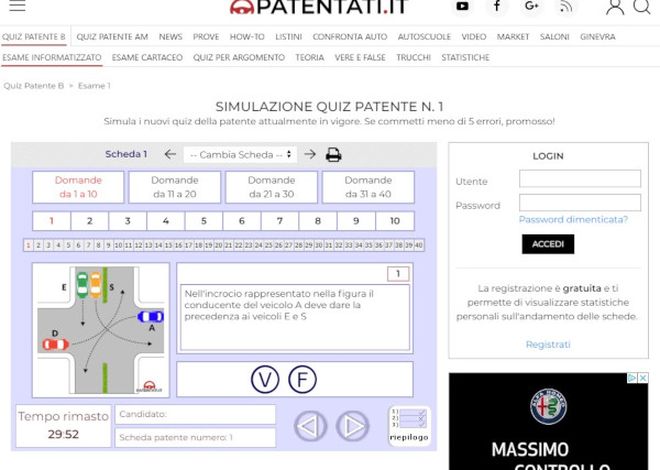Select Statistiche submenu
Screen dimensions: 660x470
[465, 57]
